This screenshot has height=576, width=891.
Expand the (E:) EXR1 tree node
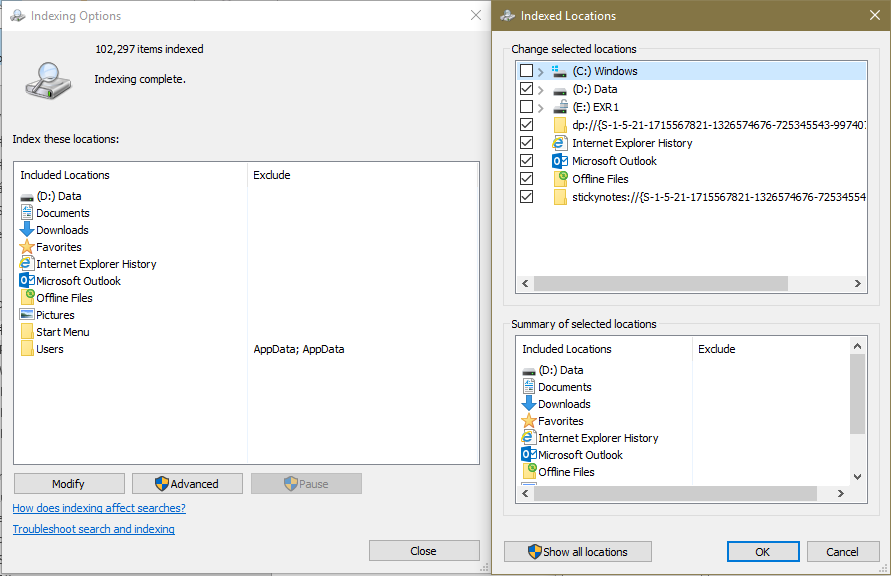click(541, 106)
